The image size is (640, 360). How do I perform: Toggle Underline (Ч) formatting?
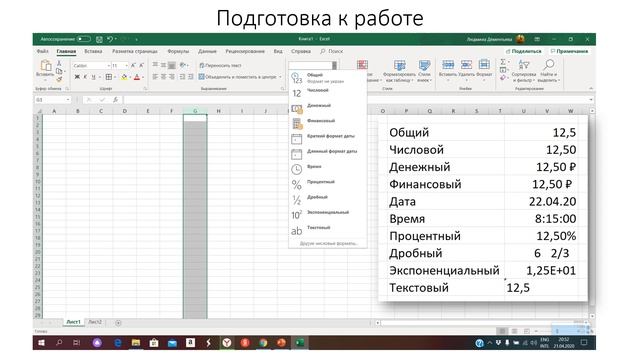[93, 77]
